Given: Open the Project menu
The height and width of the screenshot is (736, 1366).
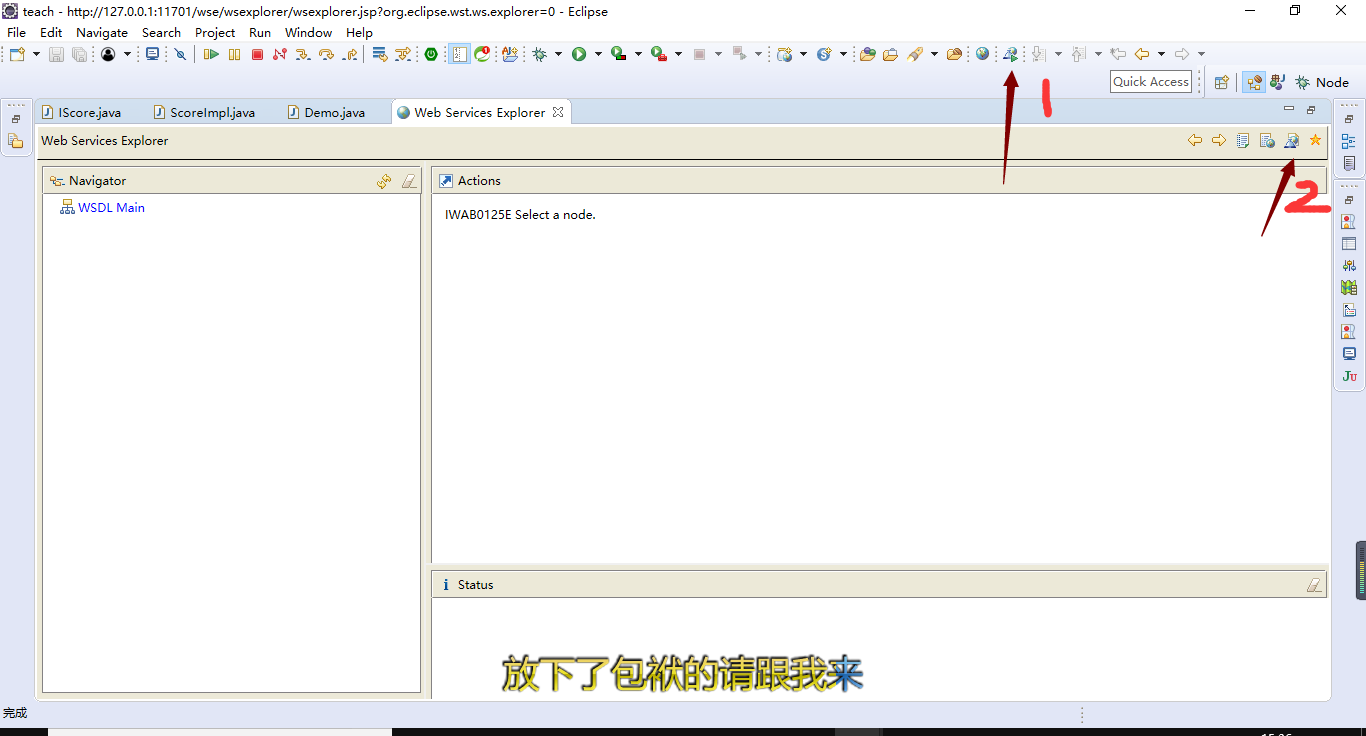Looking at the screenshot, I should pos(215,32).
